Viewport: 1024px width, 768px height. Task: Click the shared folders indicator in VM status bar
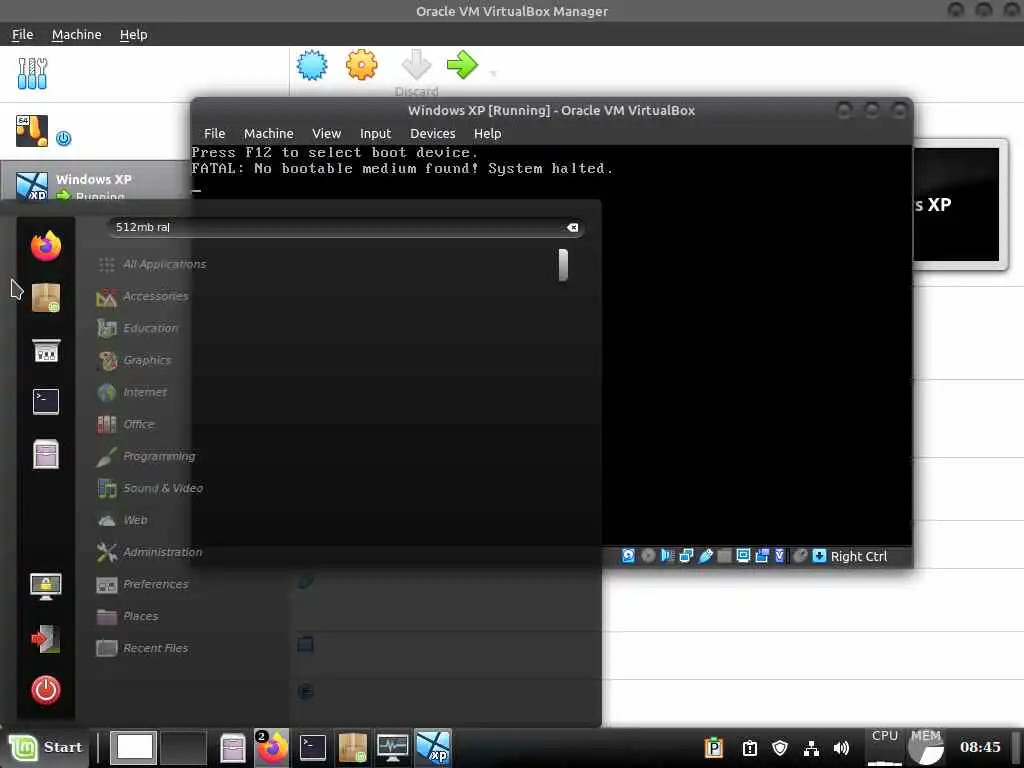(724, 556)
